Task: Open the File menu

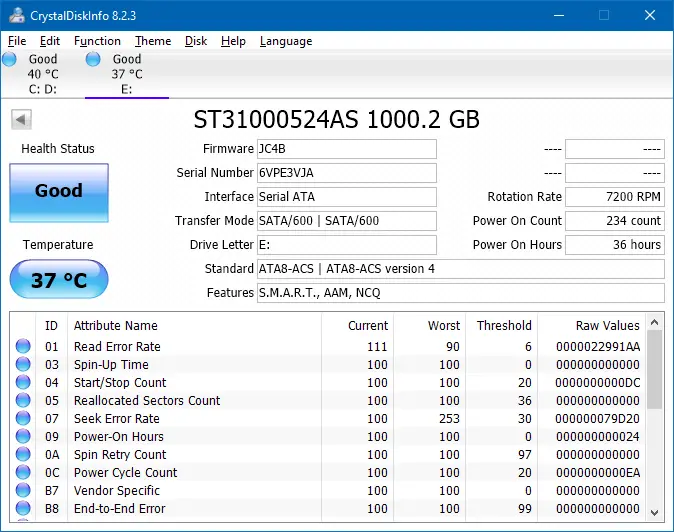Action: (17, 41)
